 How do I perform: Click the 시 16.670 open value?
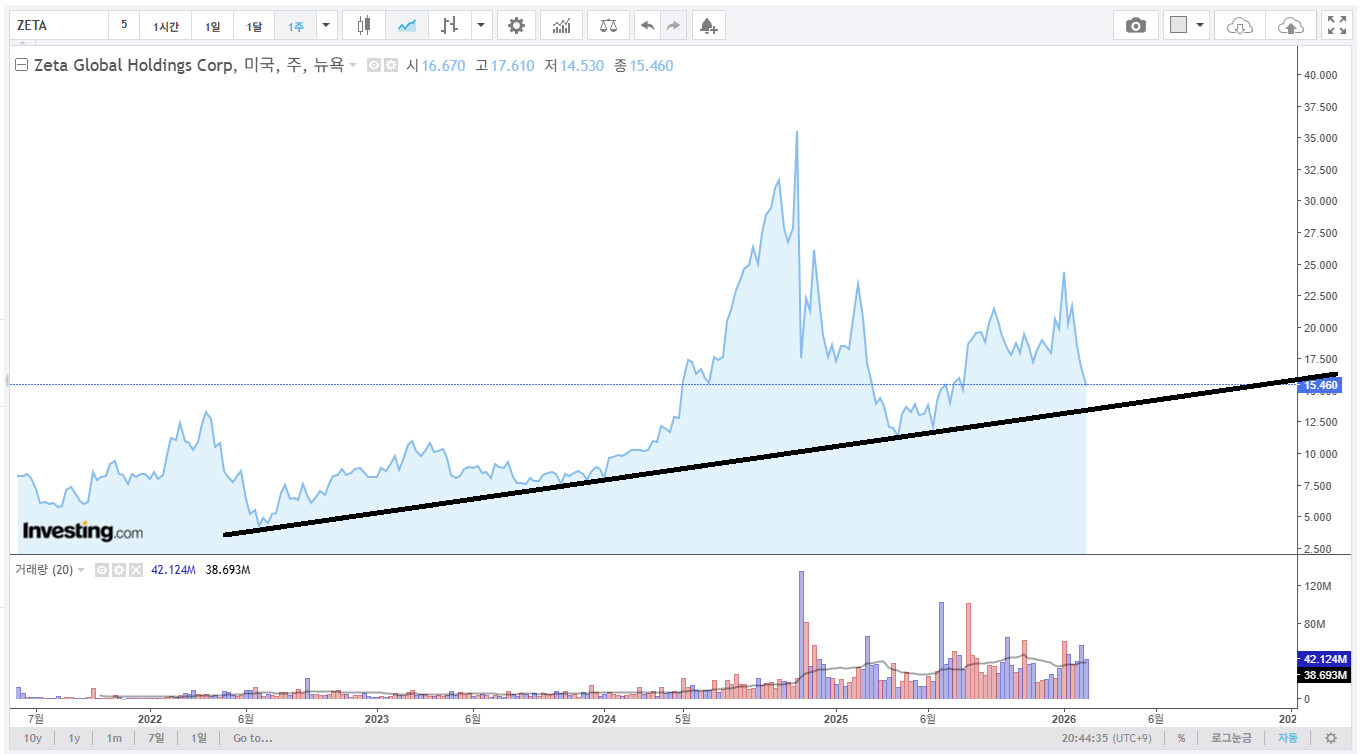435,66
